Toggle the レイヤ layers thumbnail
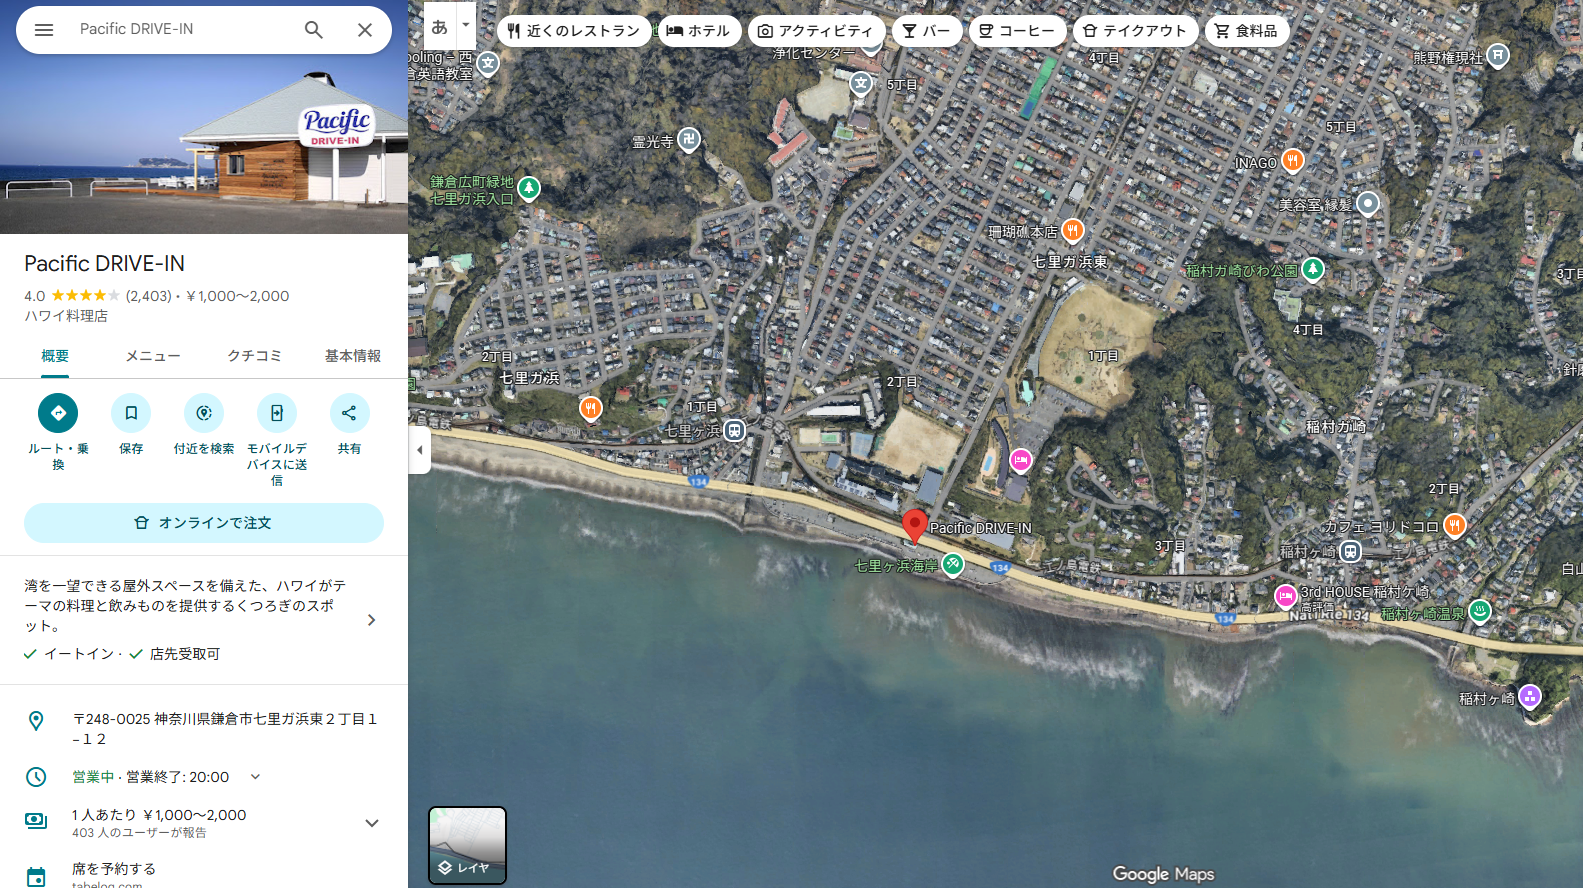Screen dimensions: 1583x888 pyautogui.click(x=467, y=845)
